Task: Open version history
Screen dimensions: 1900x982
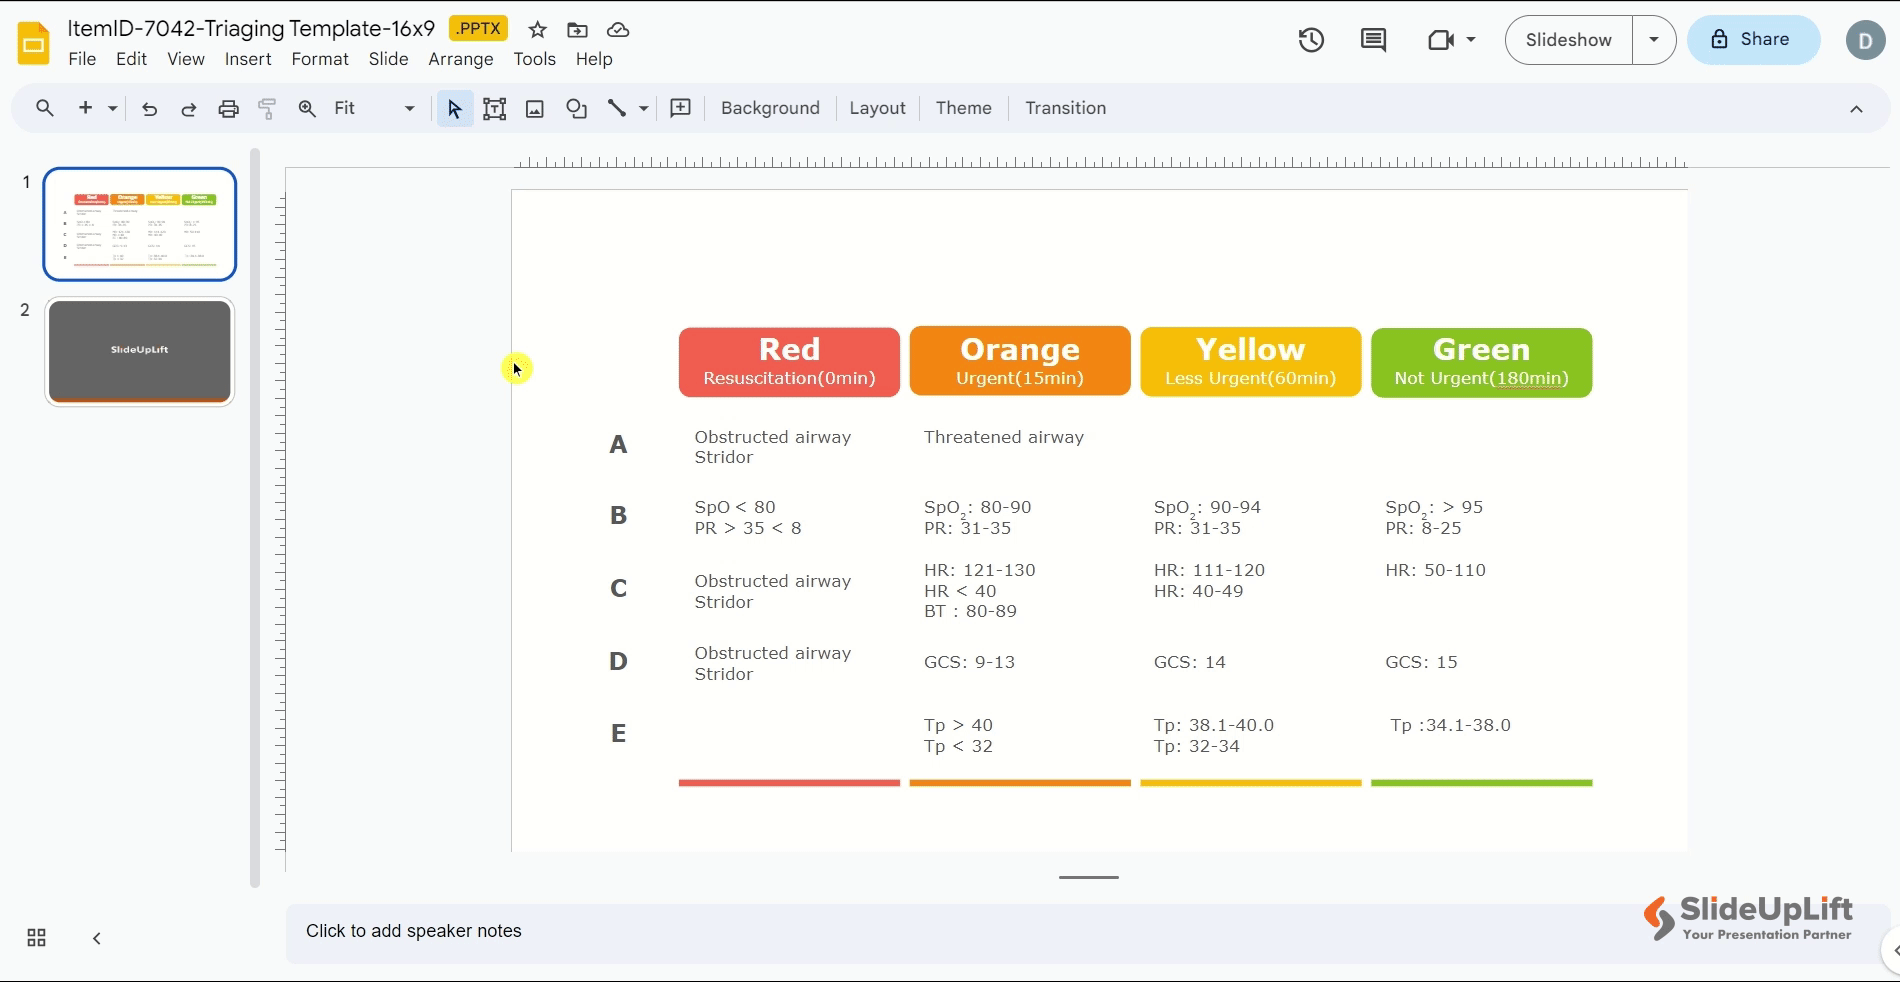Action: [x=1310, y=40]
